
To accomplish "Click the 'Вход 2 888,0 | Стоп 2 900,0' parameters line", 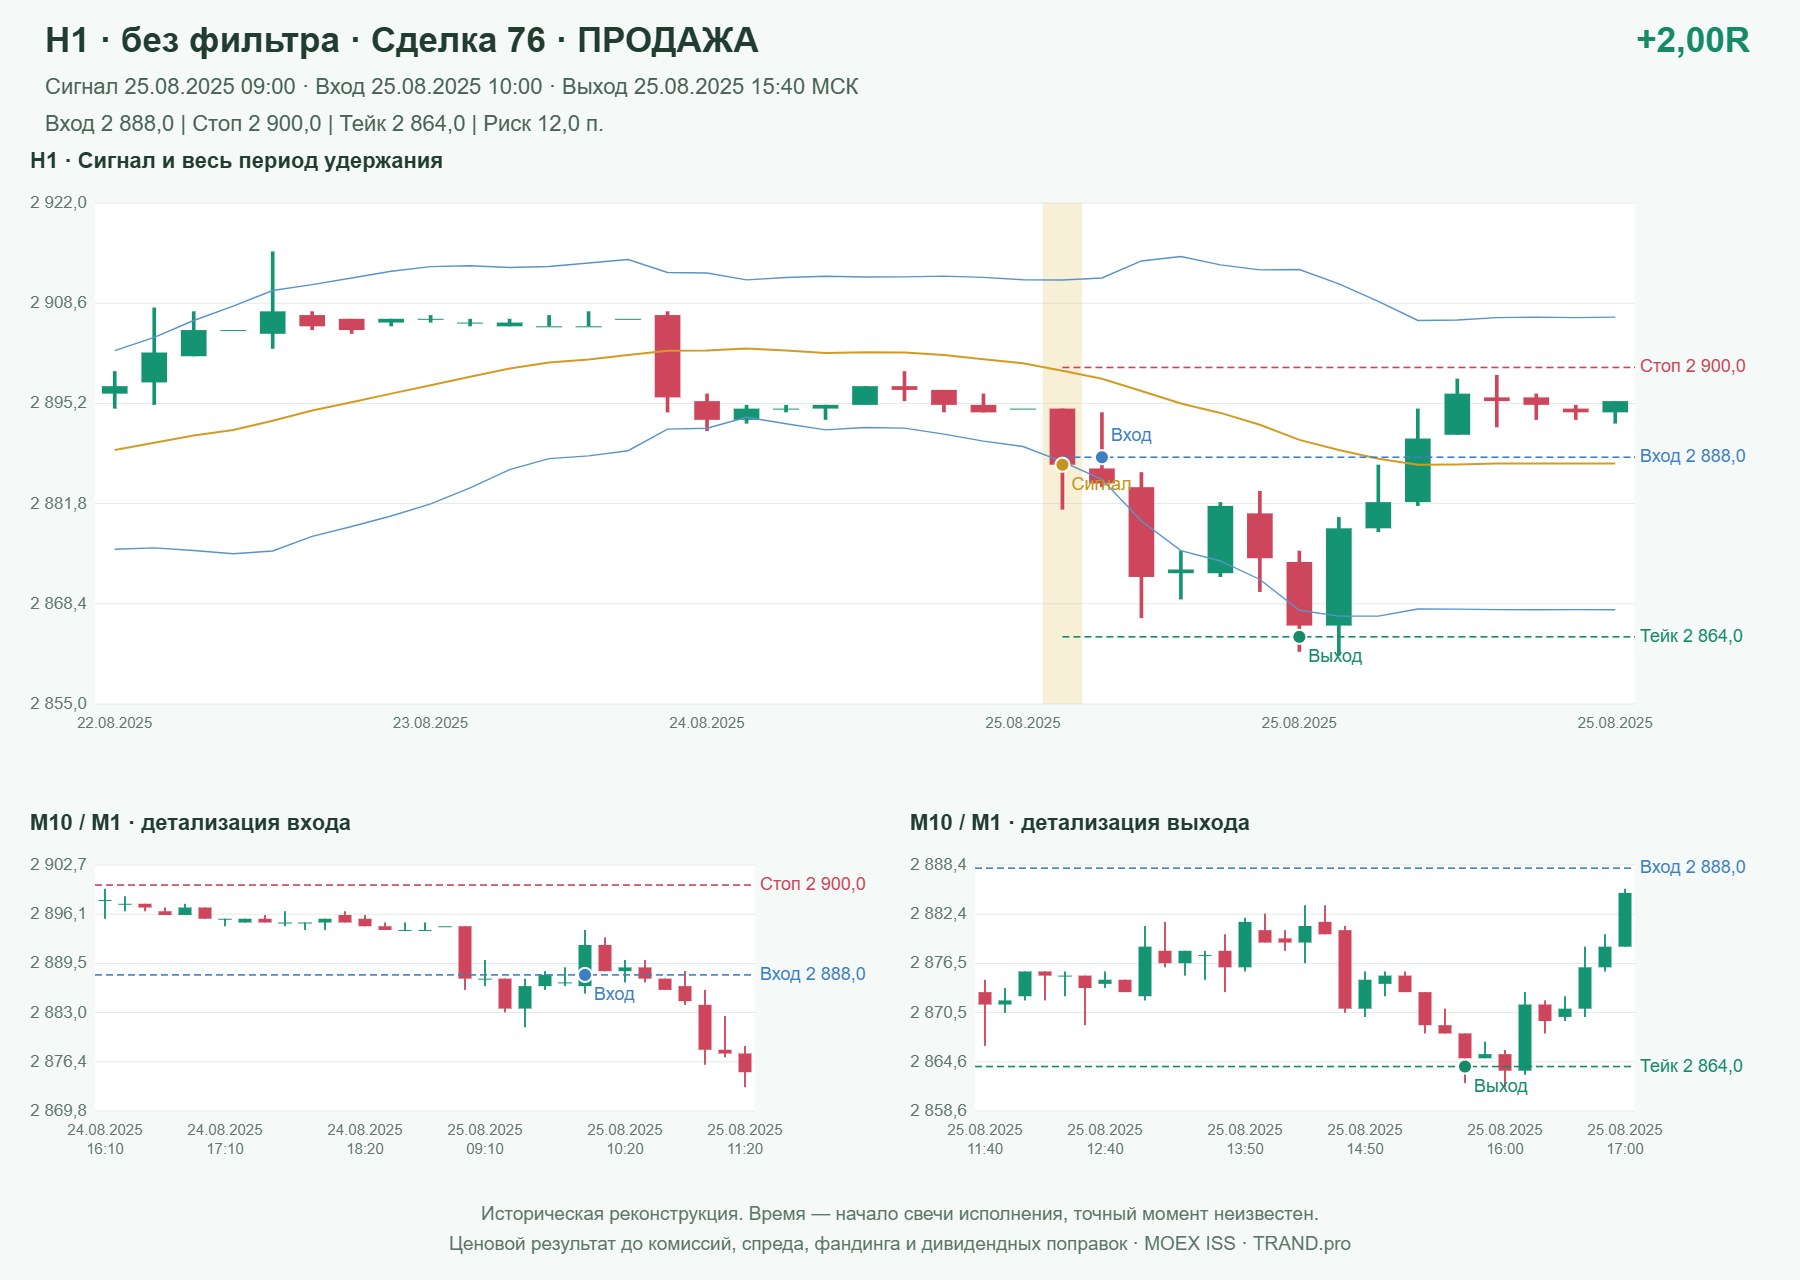I will click(324, 124).
